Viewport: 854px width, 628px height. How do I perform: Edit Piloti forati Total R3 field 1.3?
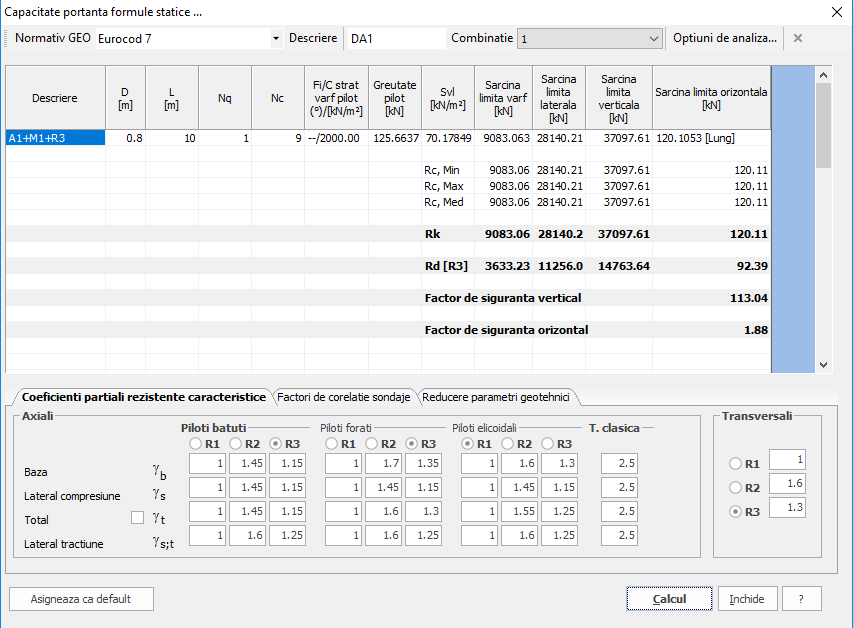pos(423,511)
